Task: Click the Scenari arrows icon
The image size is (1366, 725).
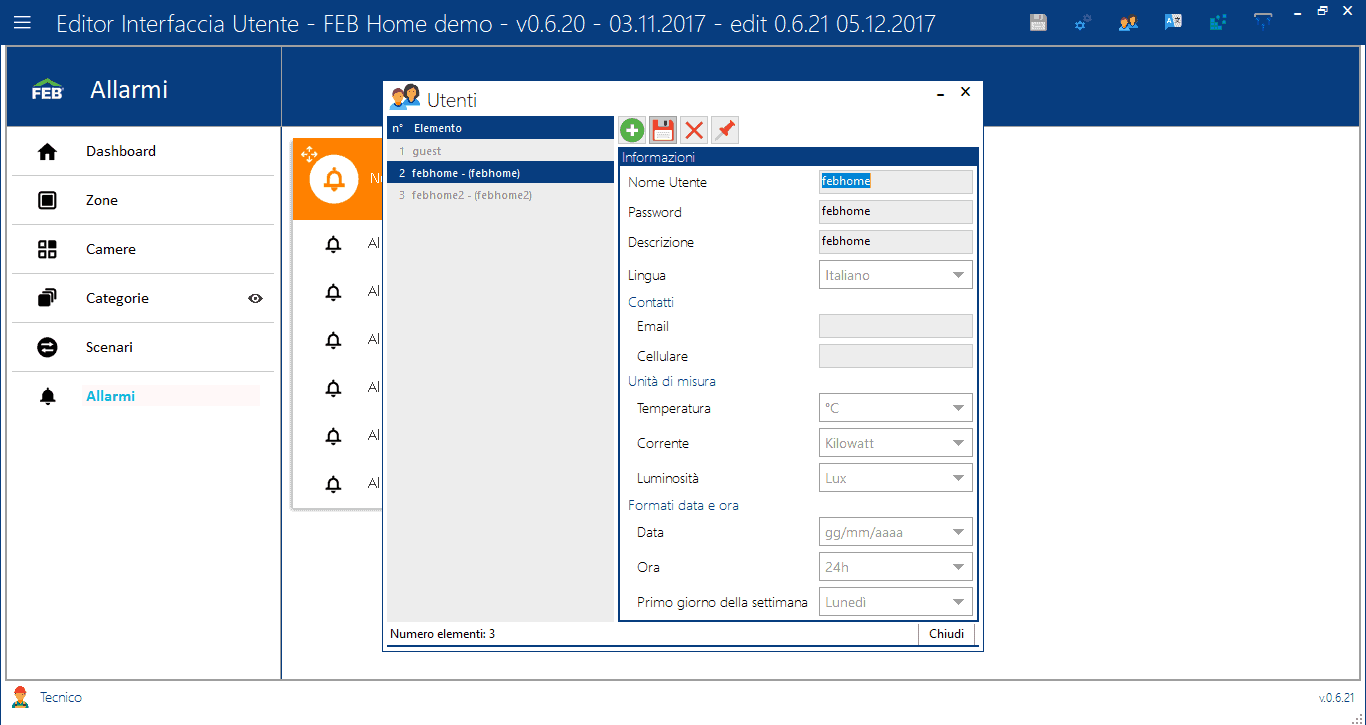Action: tap(47, 347)
